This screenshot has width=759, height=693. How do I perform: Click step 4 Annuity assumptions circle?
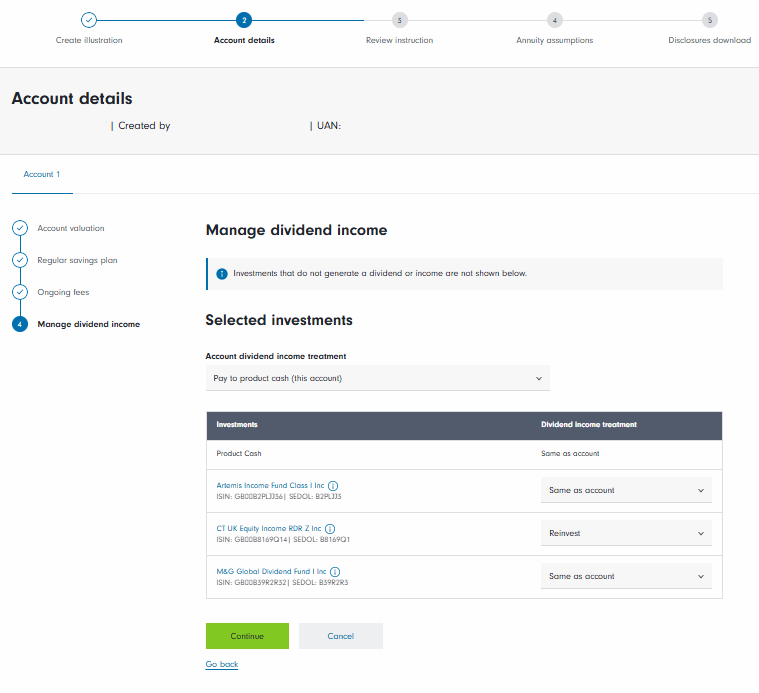click(x=554, y=20)
